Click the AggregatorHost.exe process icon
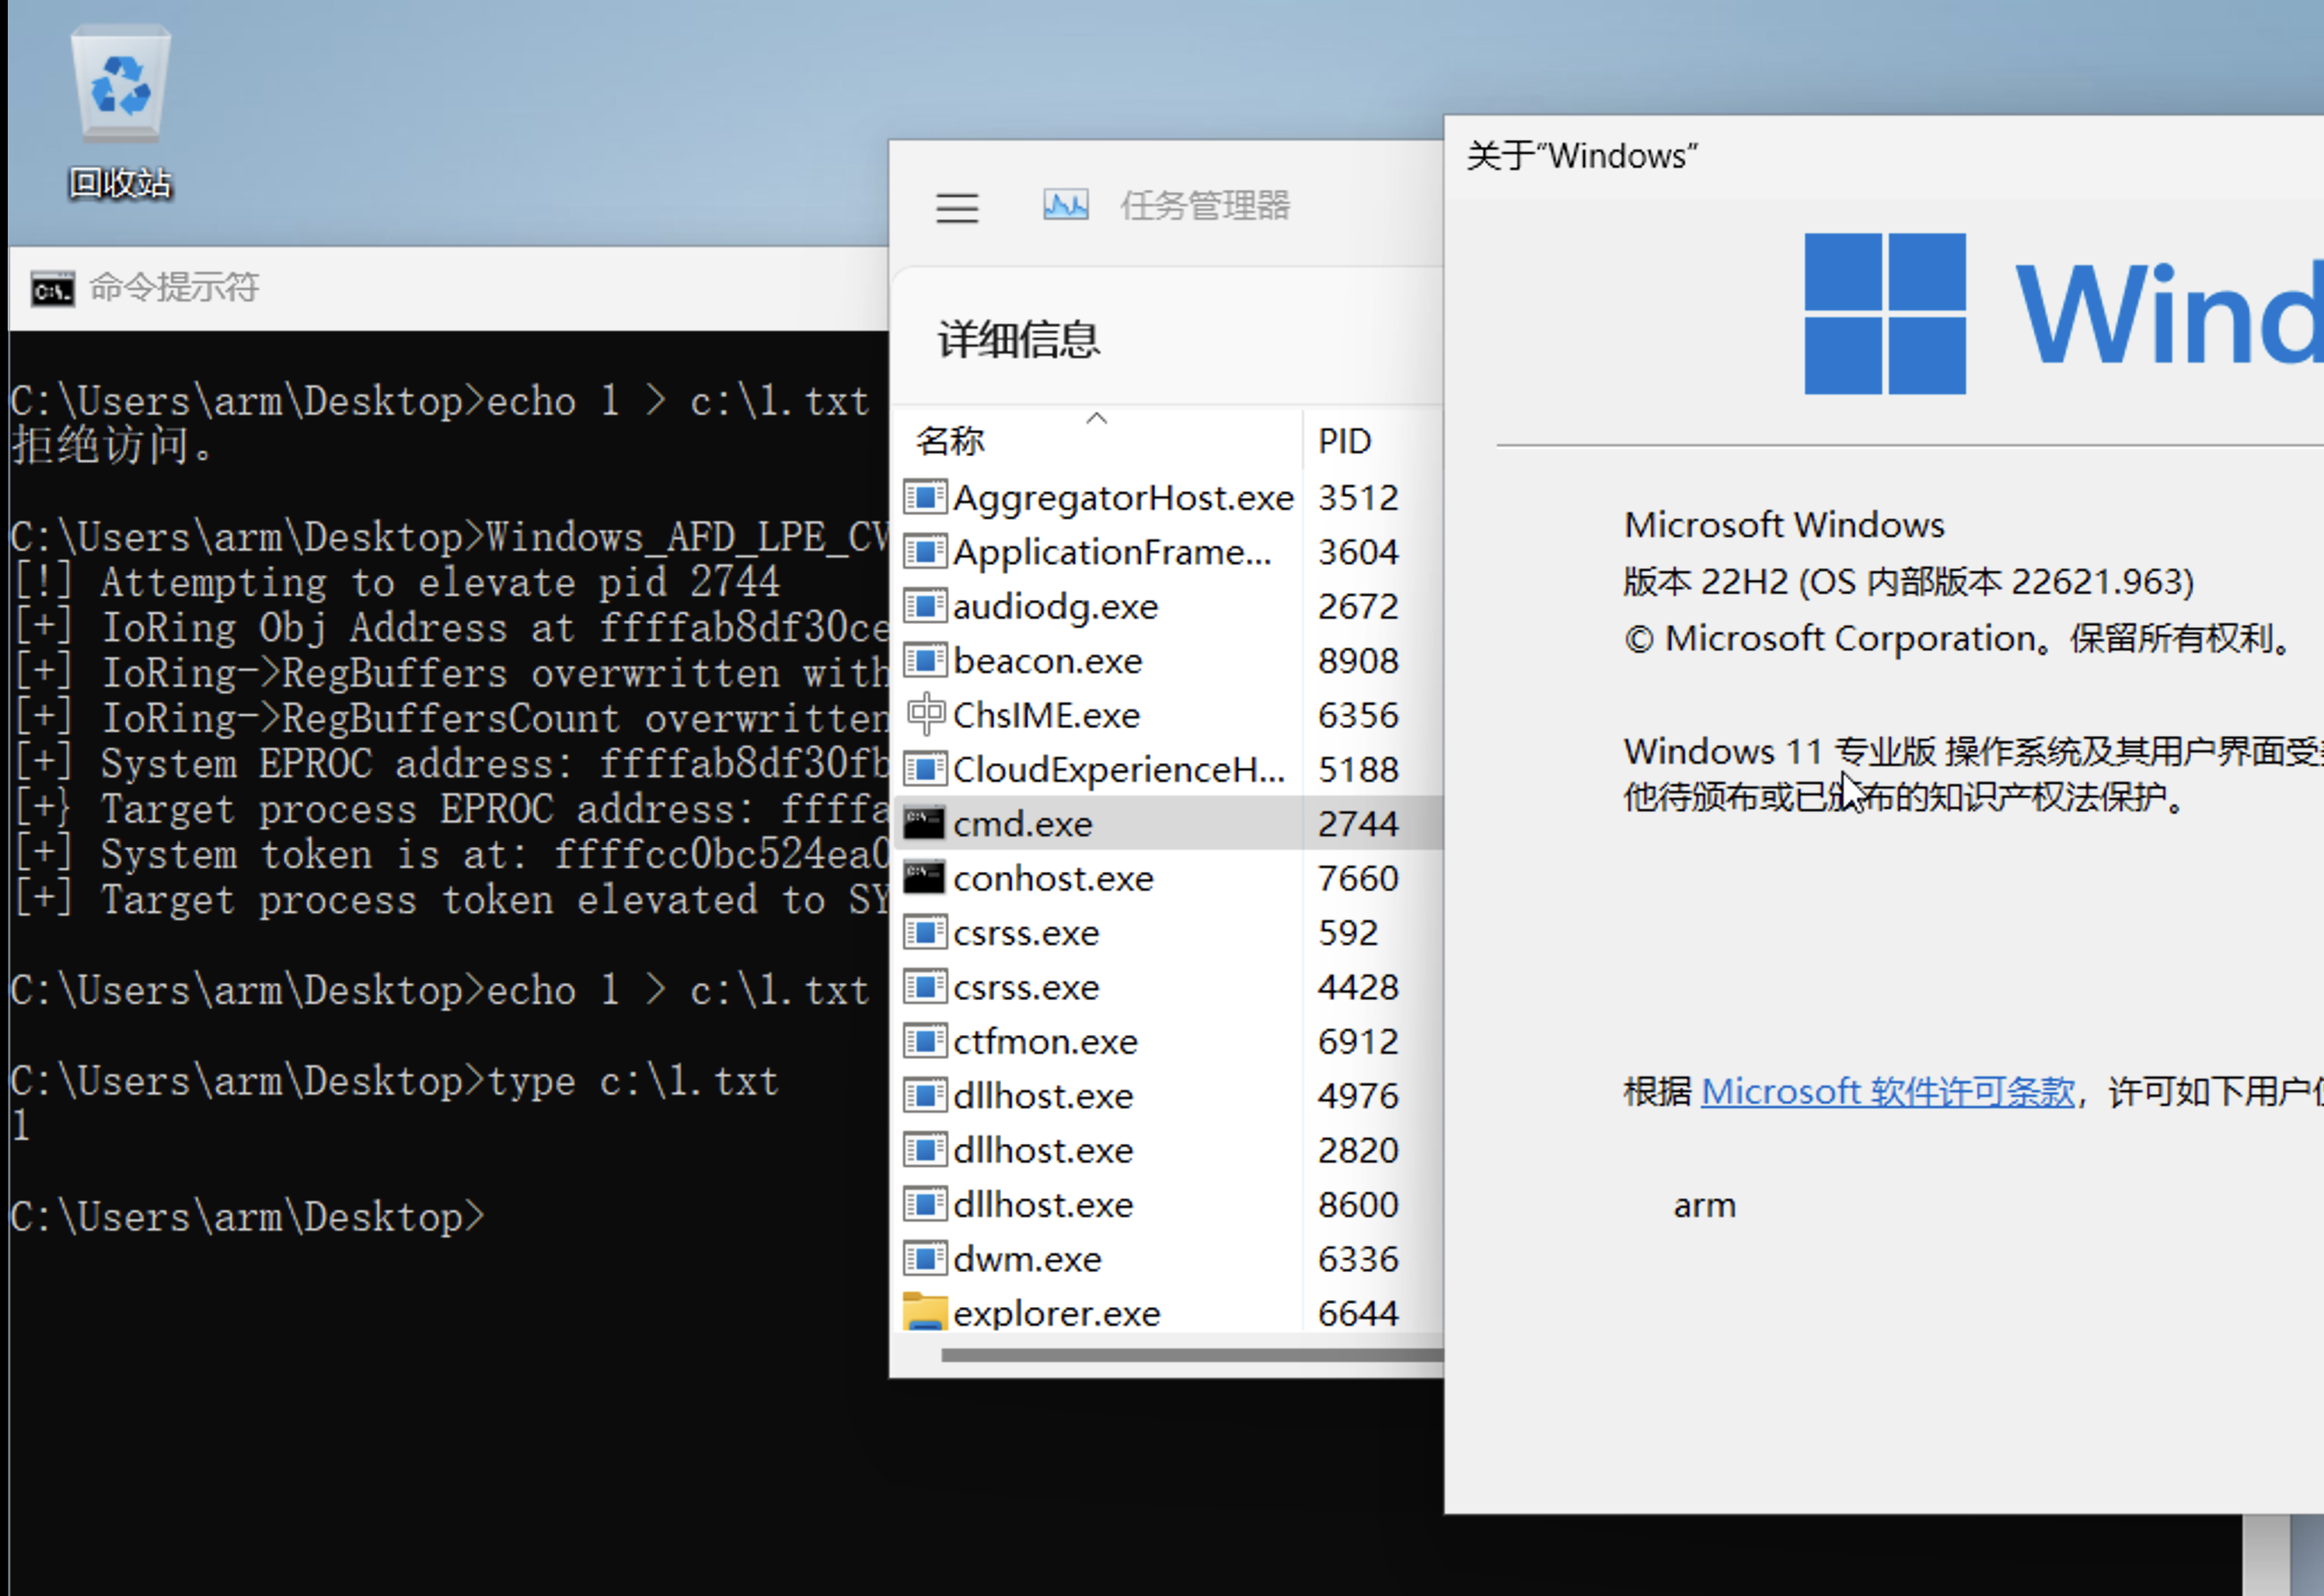 pyautogui.click(x=925, y=497)
